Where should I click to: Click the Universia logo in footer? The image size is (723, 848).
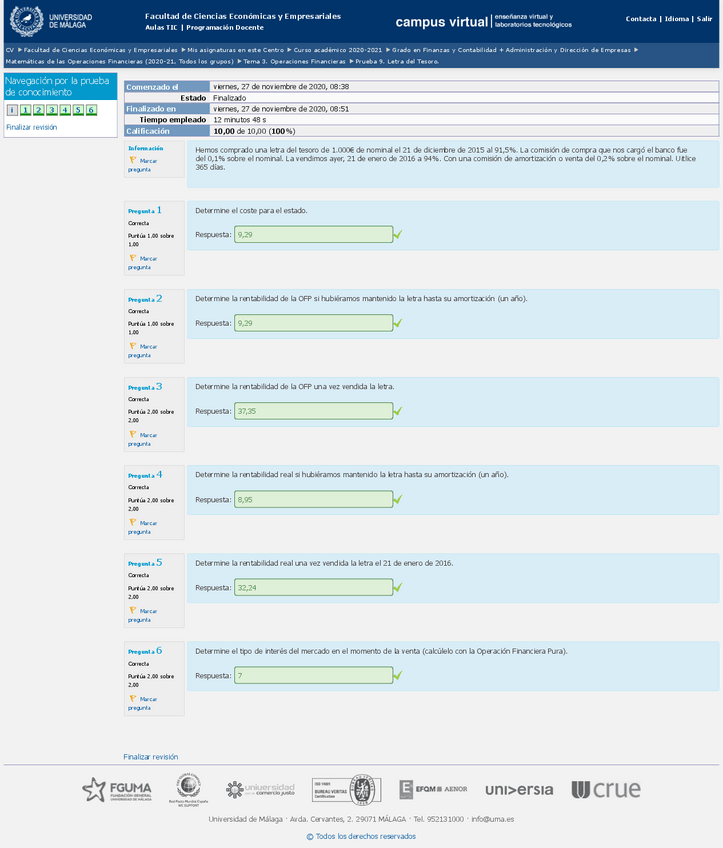click(x=519, y=790)
